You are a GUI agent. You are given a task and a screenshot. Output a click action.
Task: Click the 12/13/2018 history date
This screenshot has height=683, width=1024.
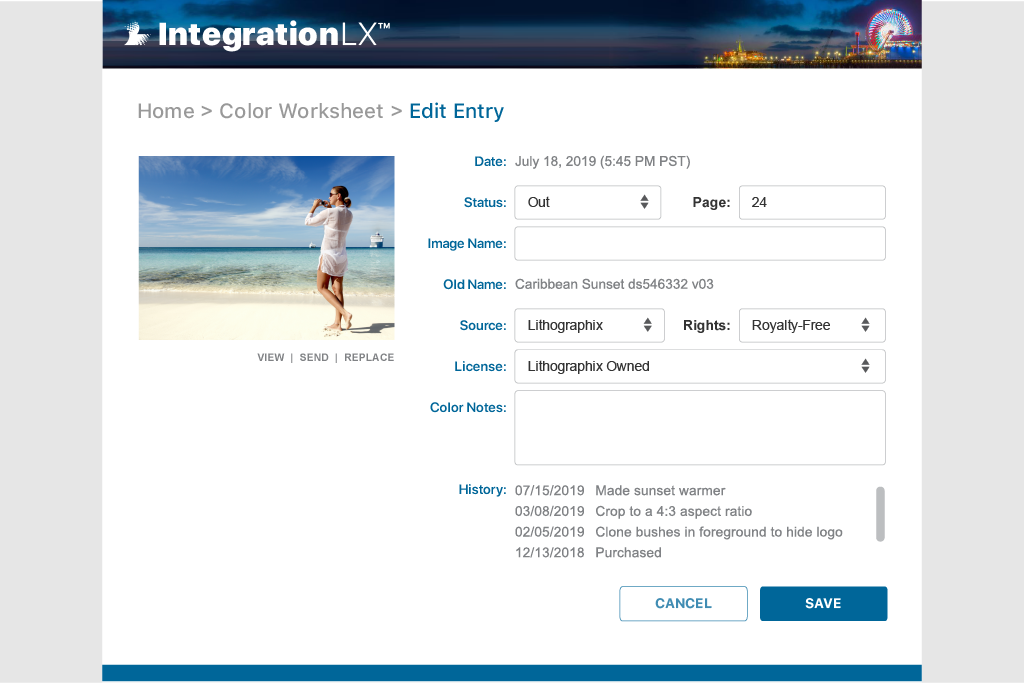tap(549, 552)
